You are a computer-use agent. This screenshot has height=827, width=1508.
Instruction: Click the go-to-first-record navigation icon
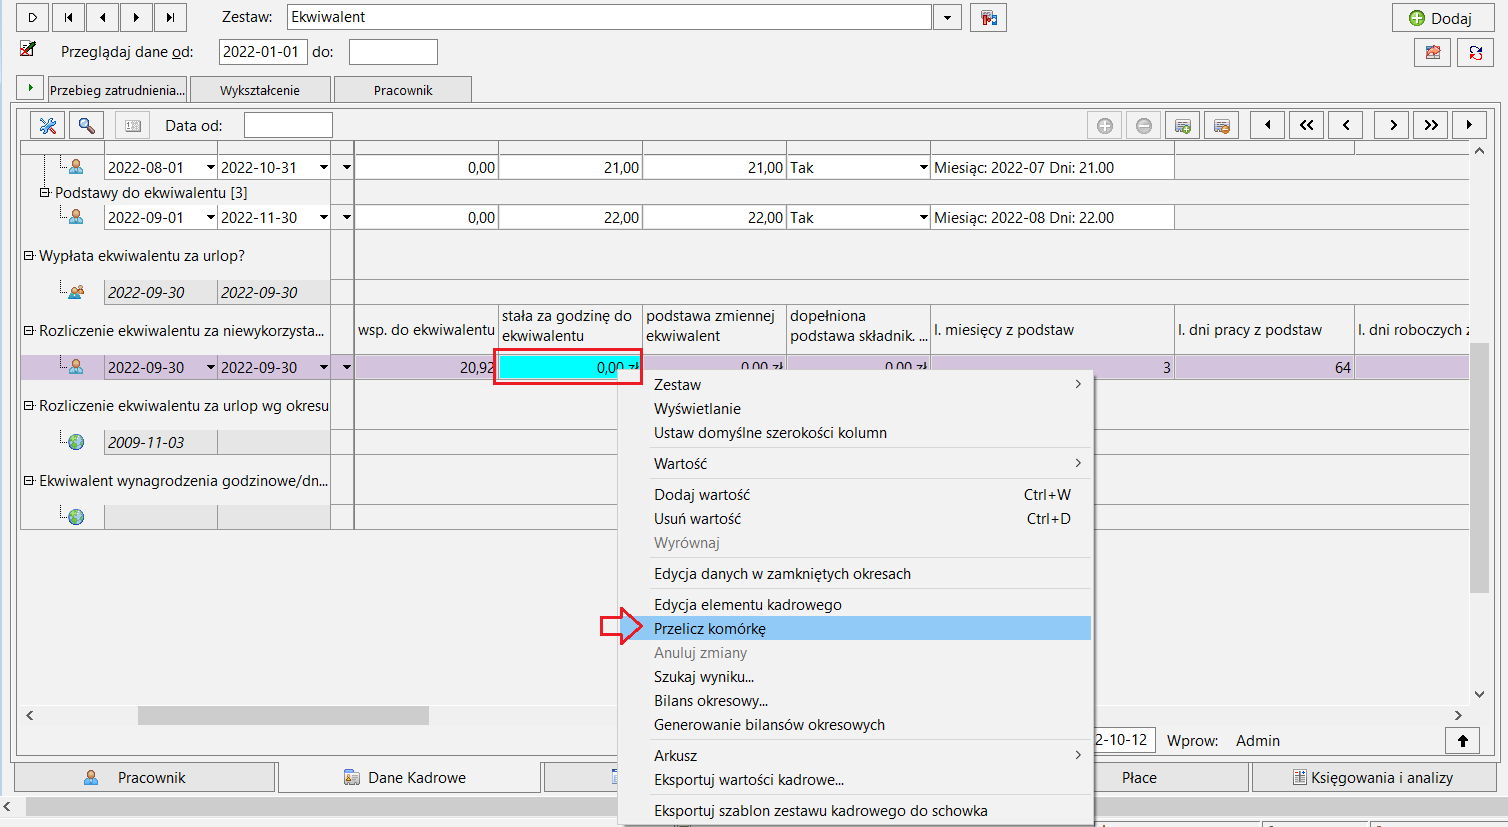coord(68,17)
